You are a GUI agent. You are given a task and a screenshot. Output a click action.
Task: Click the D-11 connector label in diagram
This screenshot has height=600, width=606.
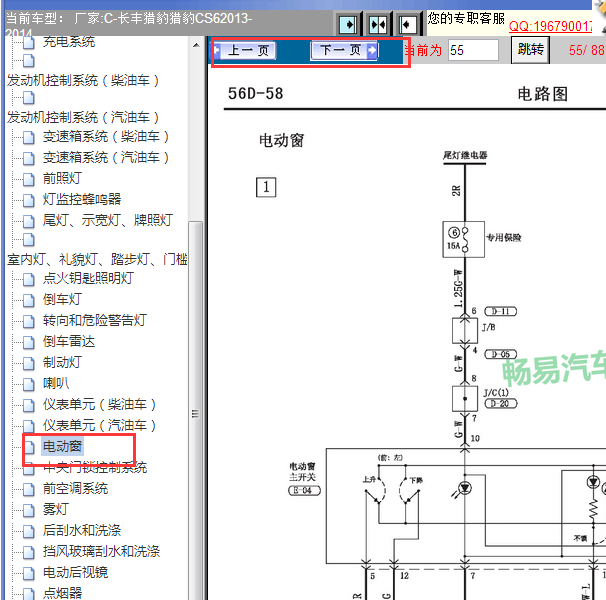pos(500,311)
